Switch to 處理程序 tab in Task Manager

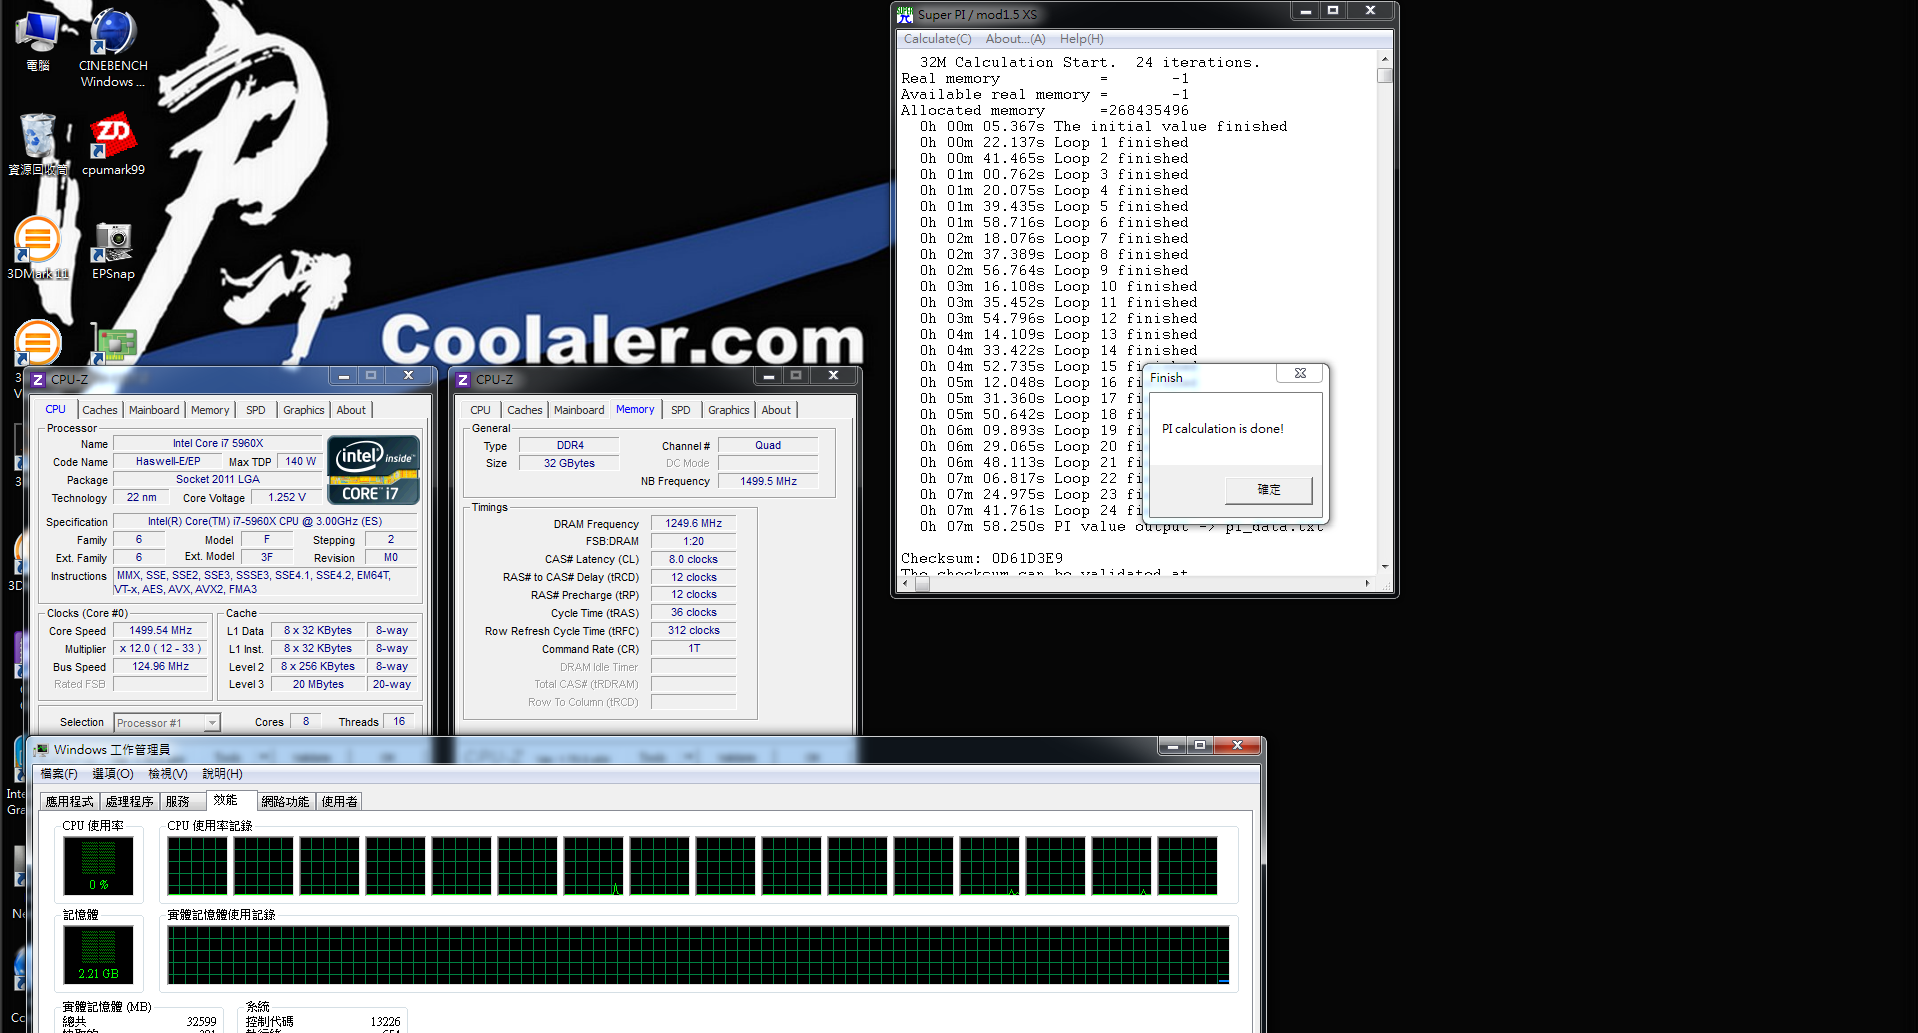[129, 802]
